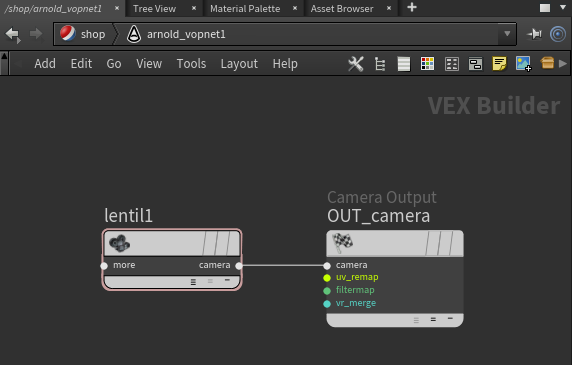This screenshot has height=365, width=572.
Task: Click the camera output connector on lentil1
Action: click(x=239, y=266)
